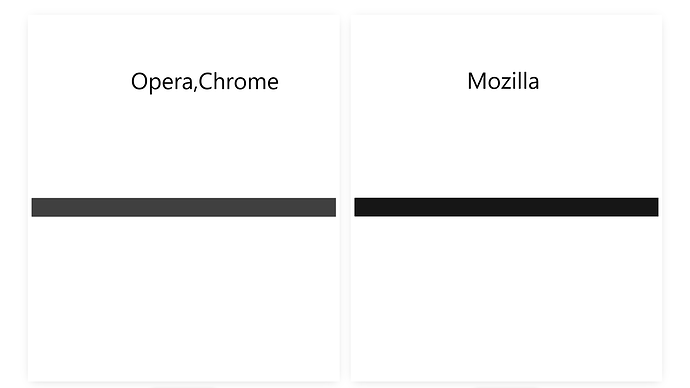
Task: Click middle of the Mozilla black bar
Action: click(506, 207)
